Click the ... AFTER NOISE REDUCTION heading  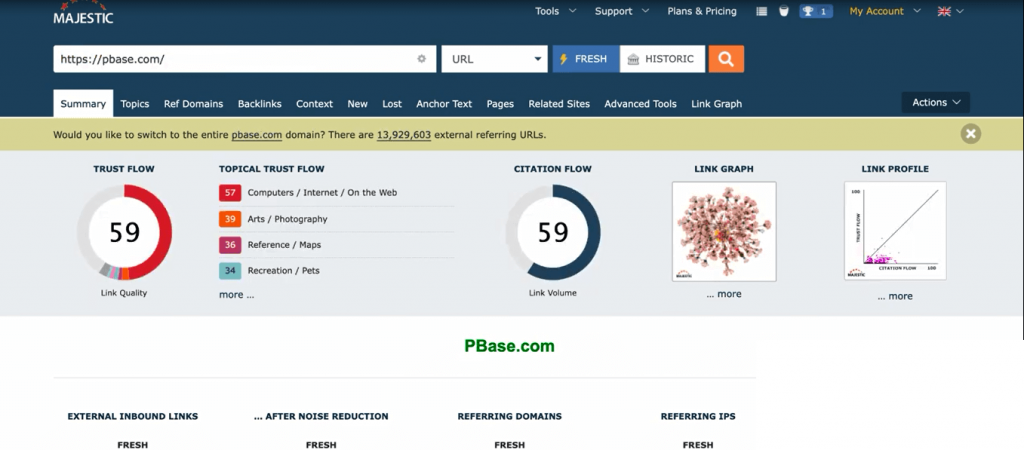pos(321,416)
